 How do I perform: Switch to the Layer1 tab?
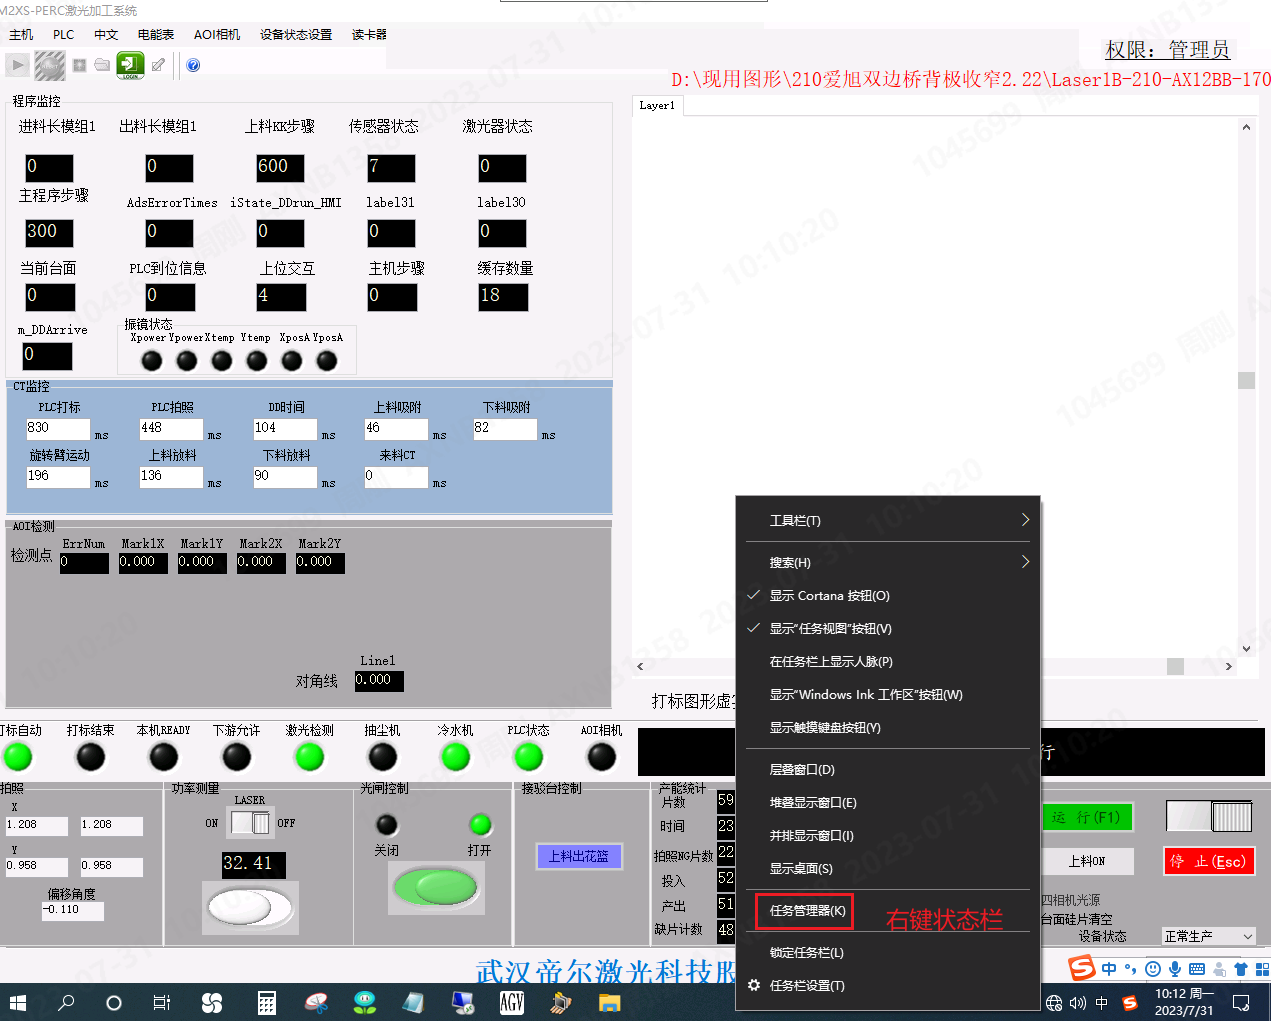tap(658, 105)
